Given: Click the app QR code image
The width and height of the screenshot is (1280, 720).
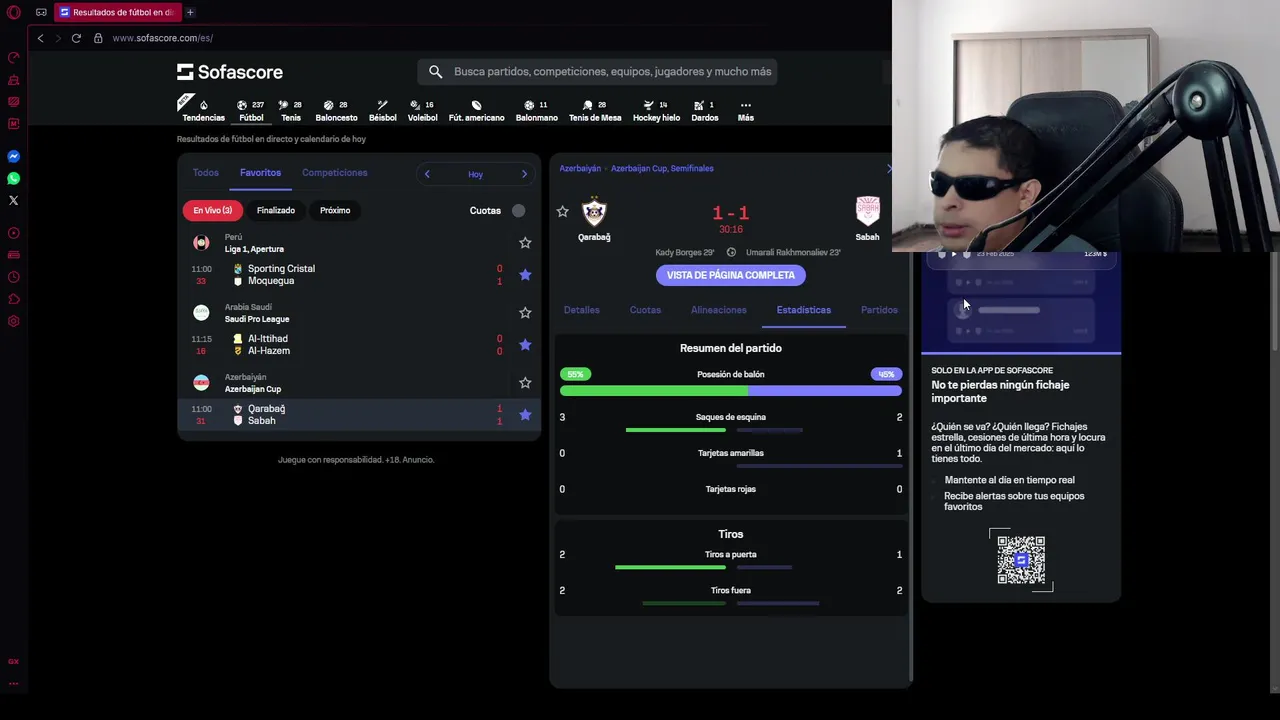Looking at the screenshot, I should [x=1021, y=560].
